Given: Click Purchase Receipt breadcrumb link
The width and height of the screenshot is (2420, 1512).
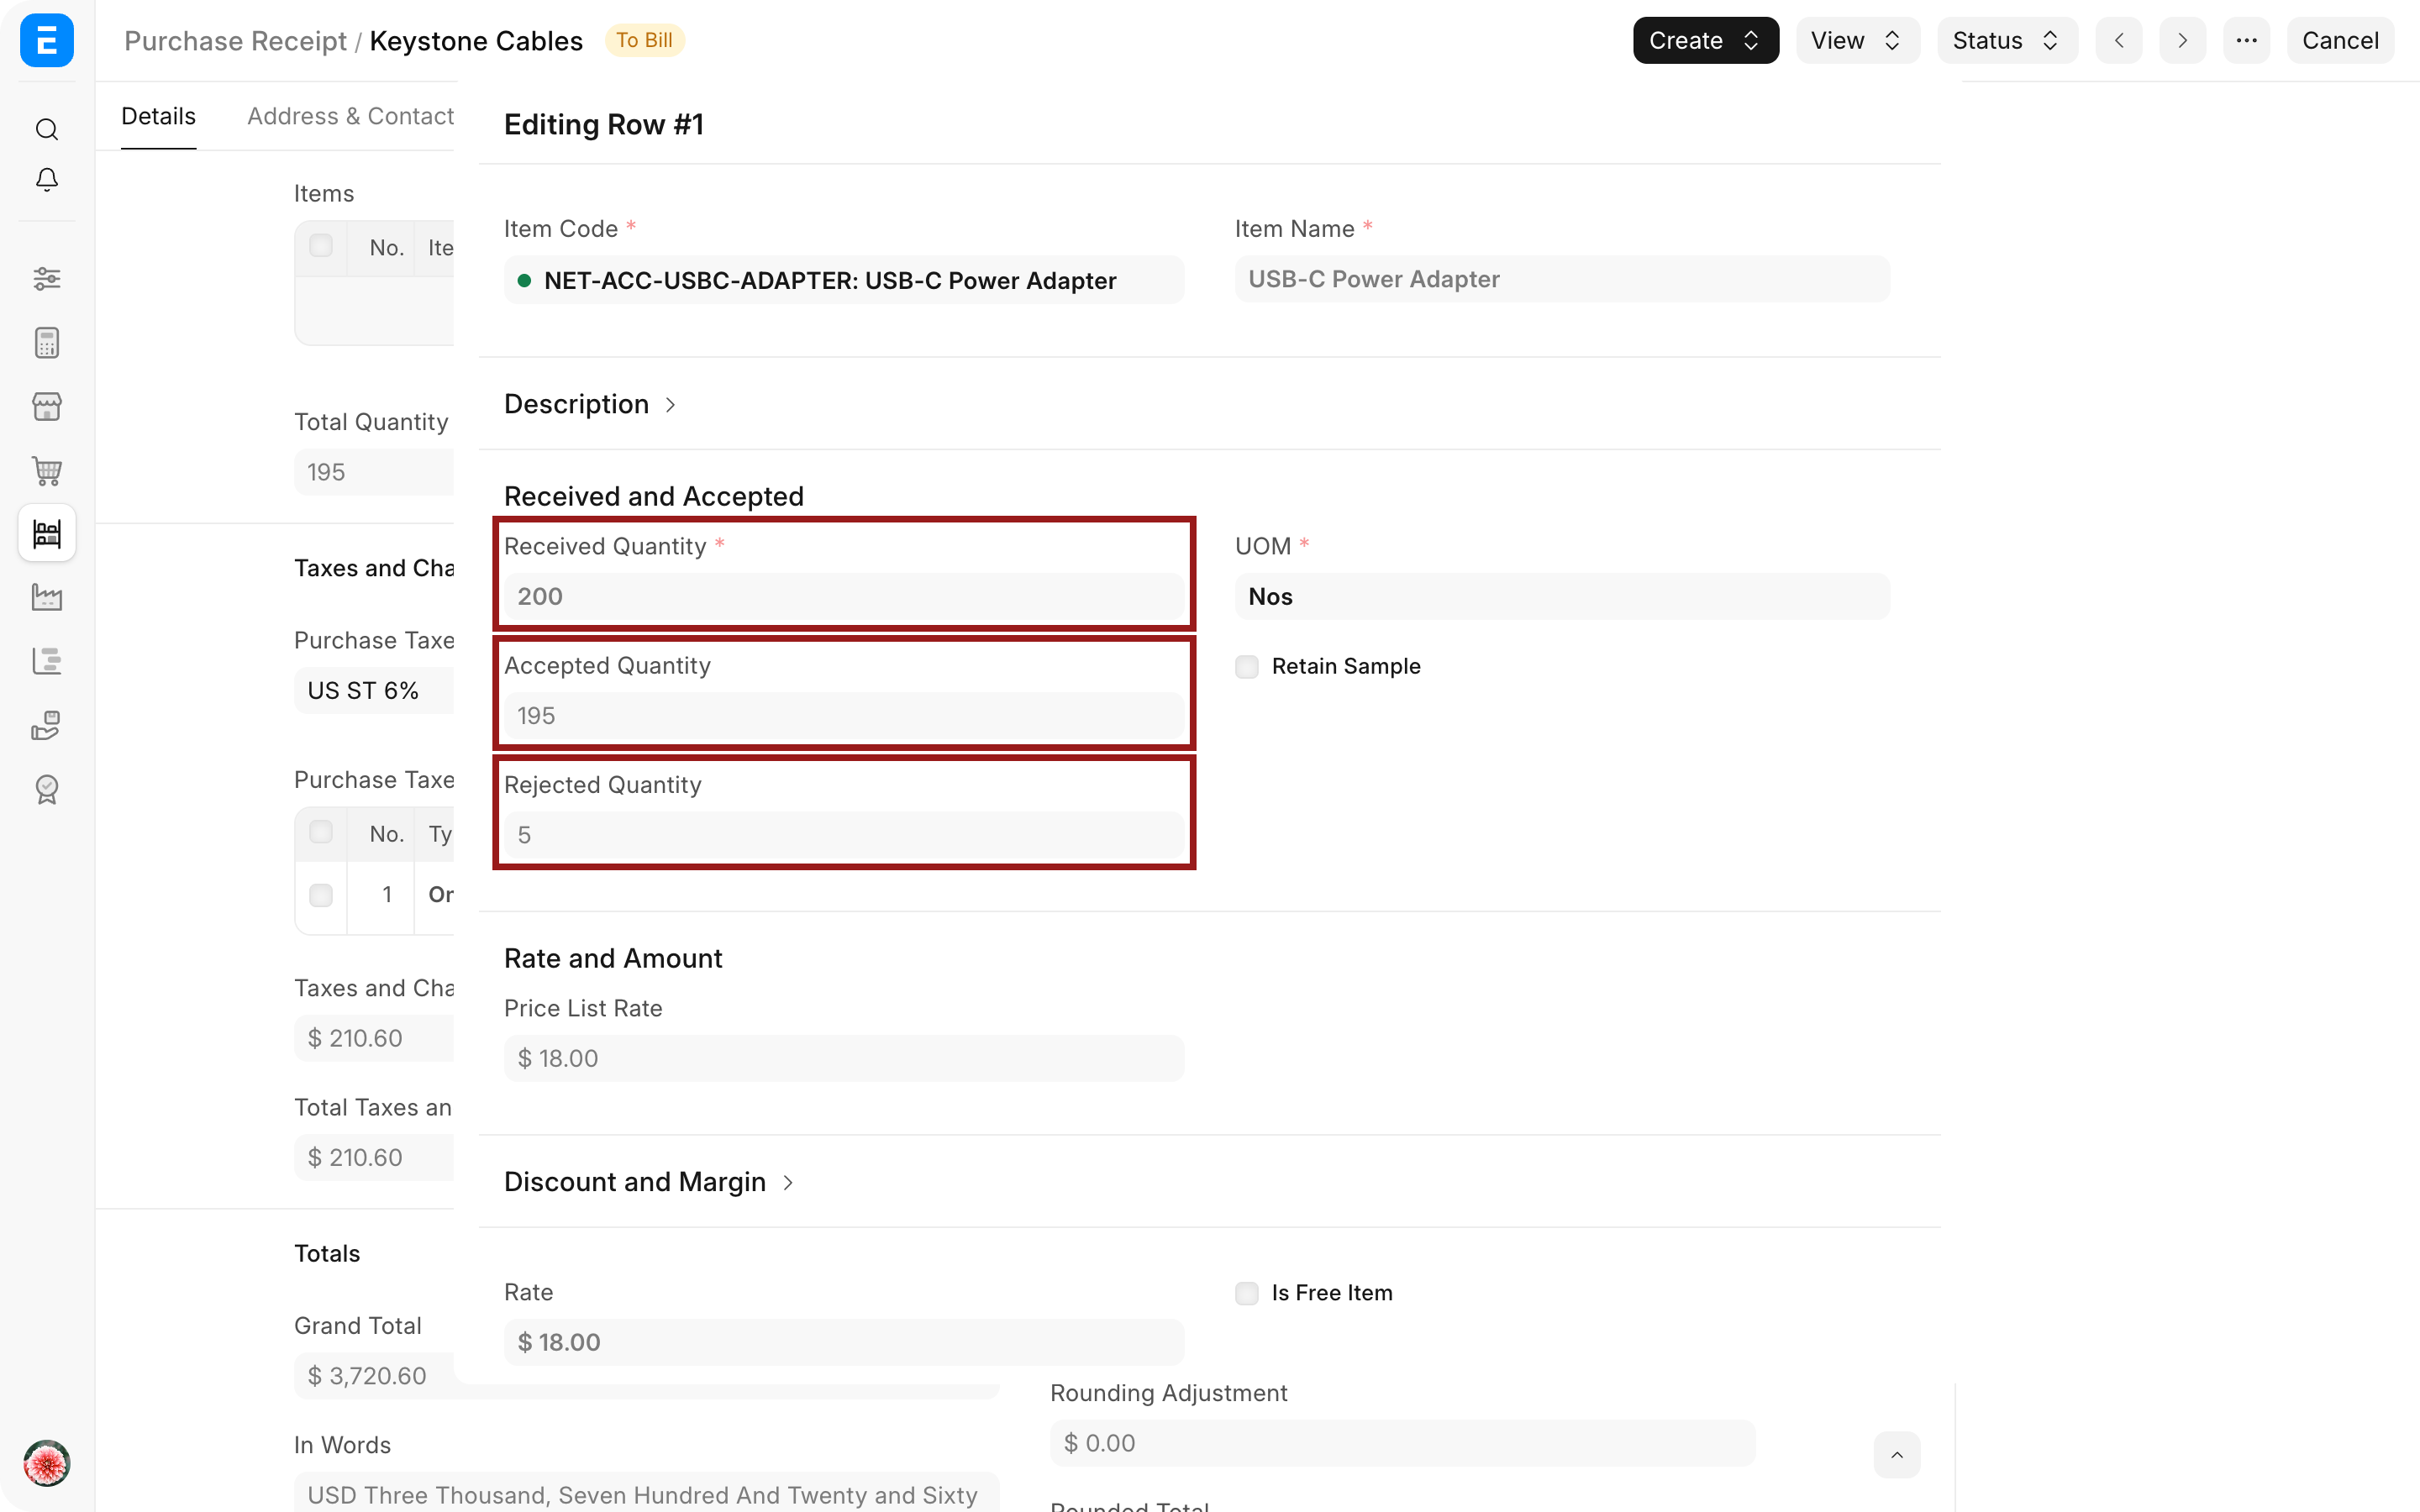Looking at the screenshot, I should 235,41.
